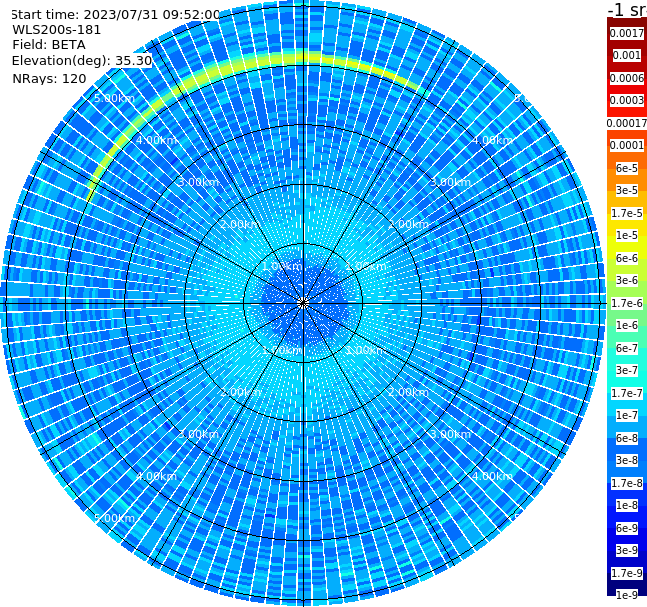
Task: Click the 1e-5 colorbar label
Action: 627,235
